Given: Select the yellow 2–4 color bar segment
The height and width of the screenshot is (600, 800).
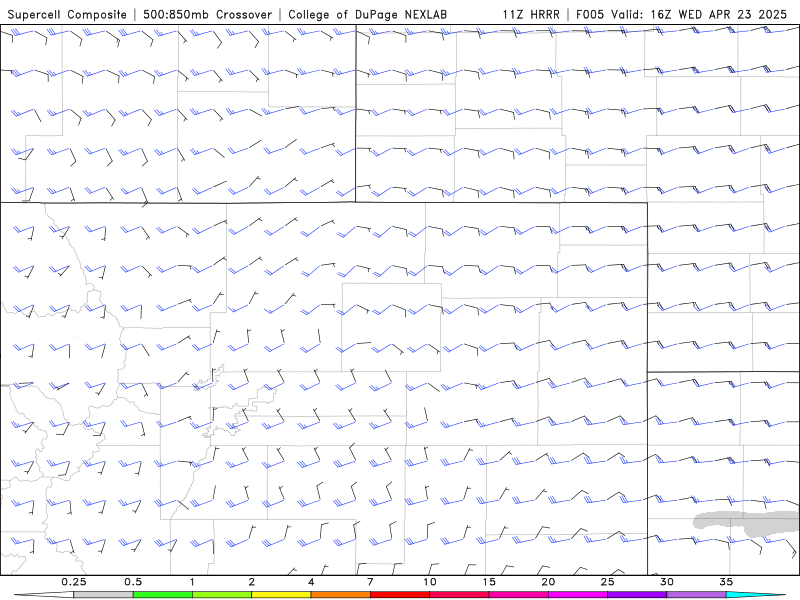Looking at the screenshot, I should (281, 595).
